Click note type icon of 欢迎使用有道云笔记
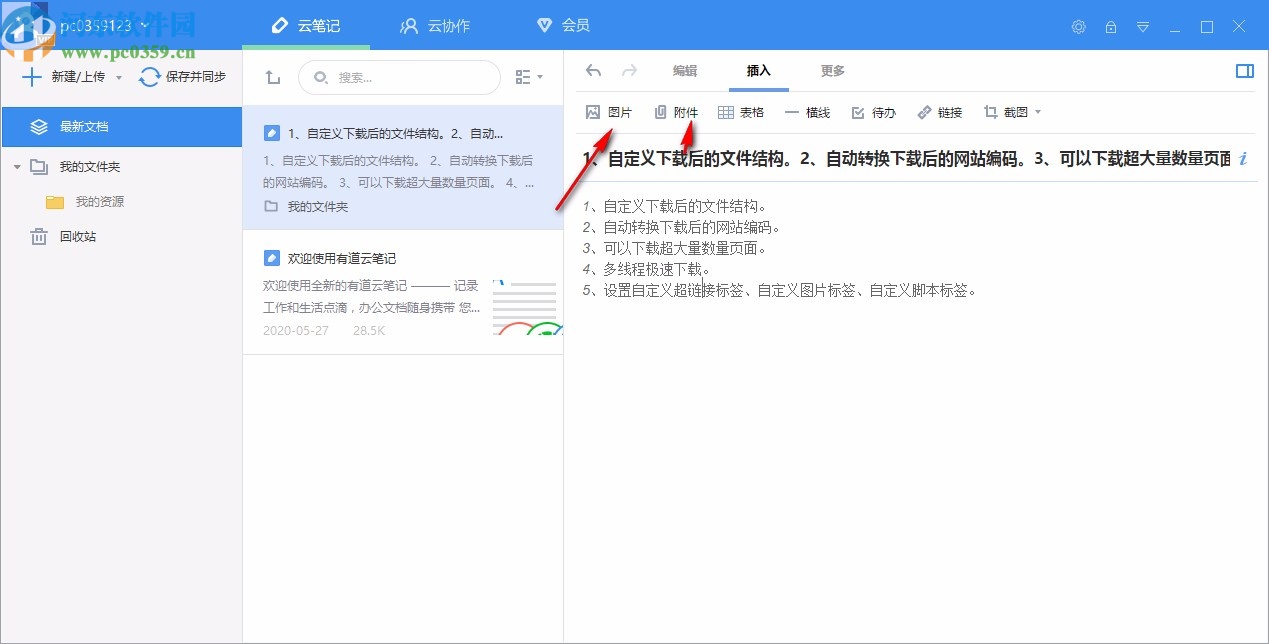1269x644 pixels. click(x=272, y=258)
